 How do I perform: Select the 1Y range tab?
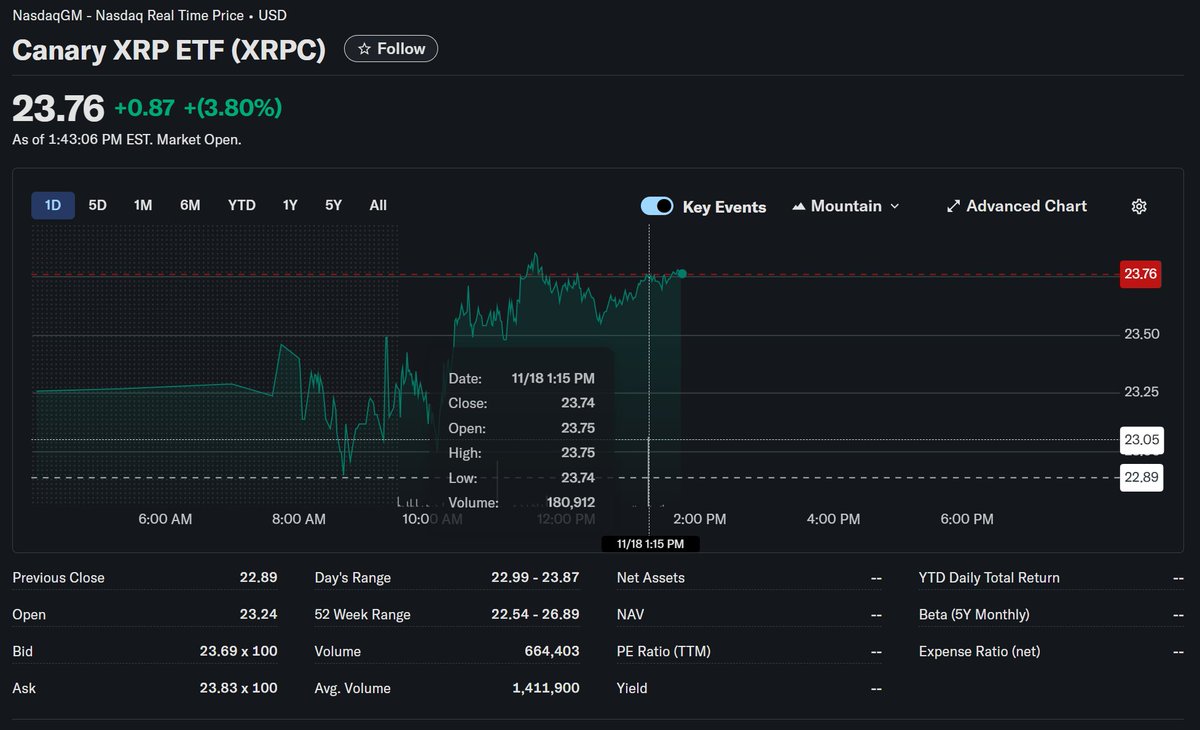coord(289,204)
